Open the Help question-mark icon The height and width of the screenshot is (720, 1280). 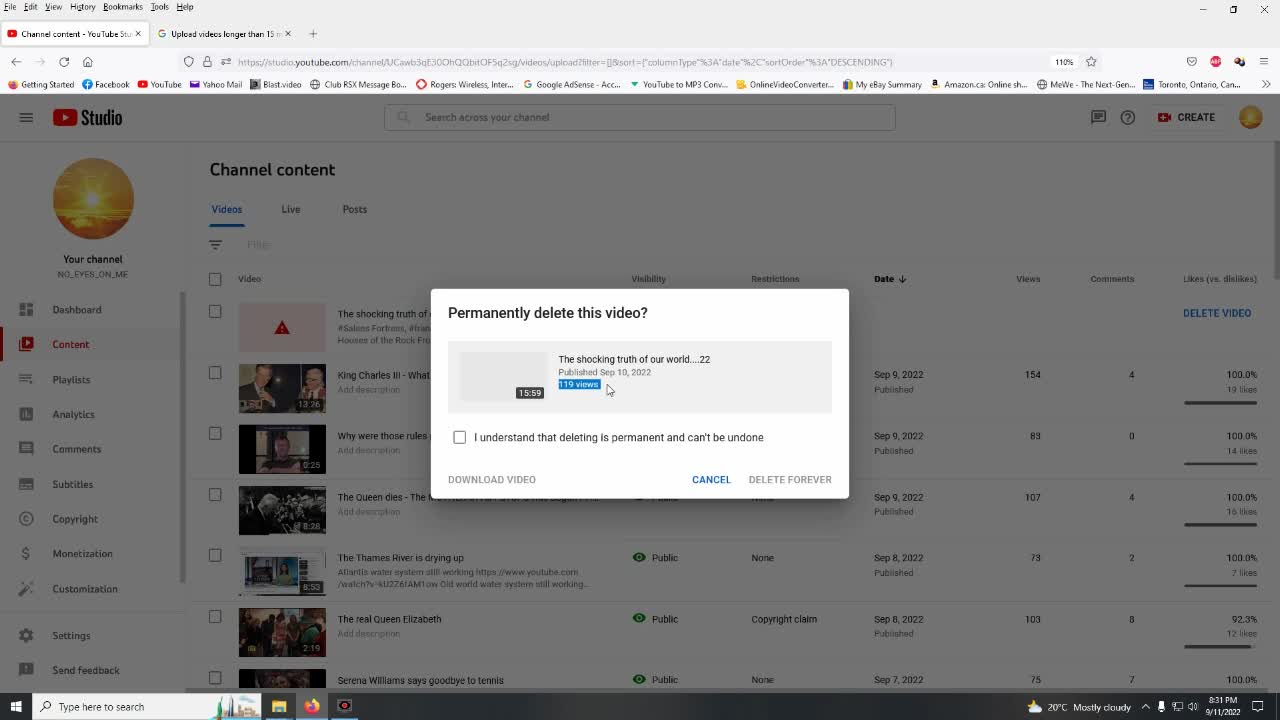pos(1128,117)
